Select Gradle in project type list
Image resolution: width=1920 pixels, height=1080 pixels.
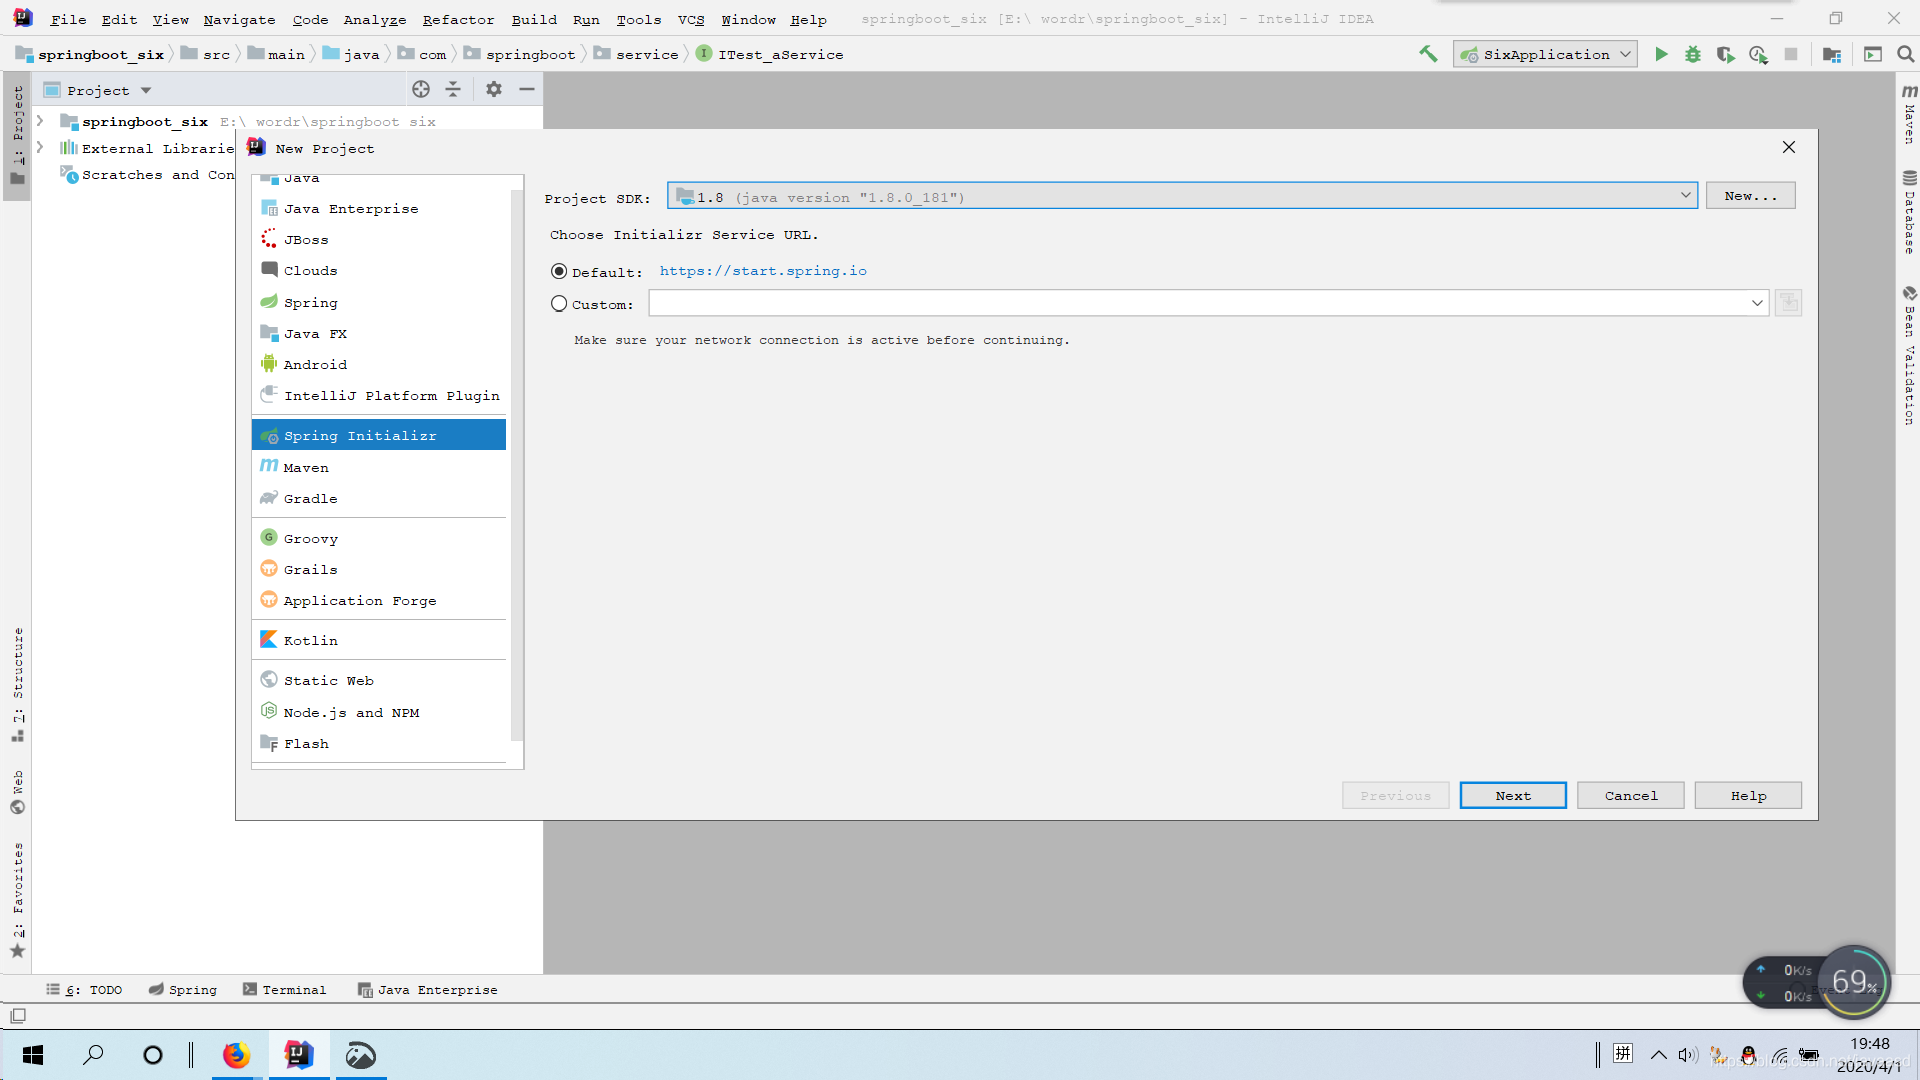(379, 498)
